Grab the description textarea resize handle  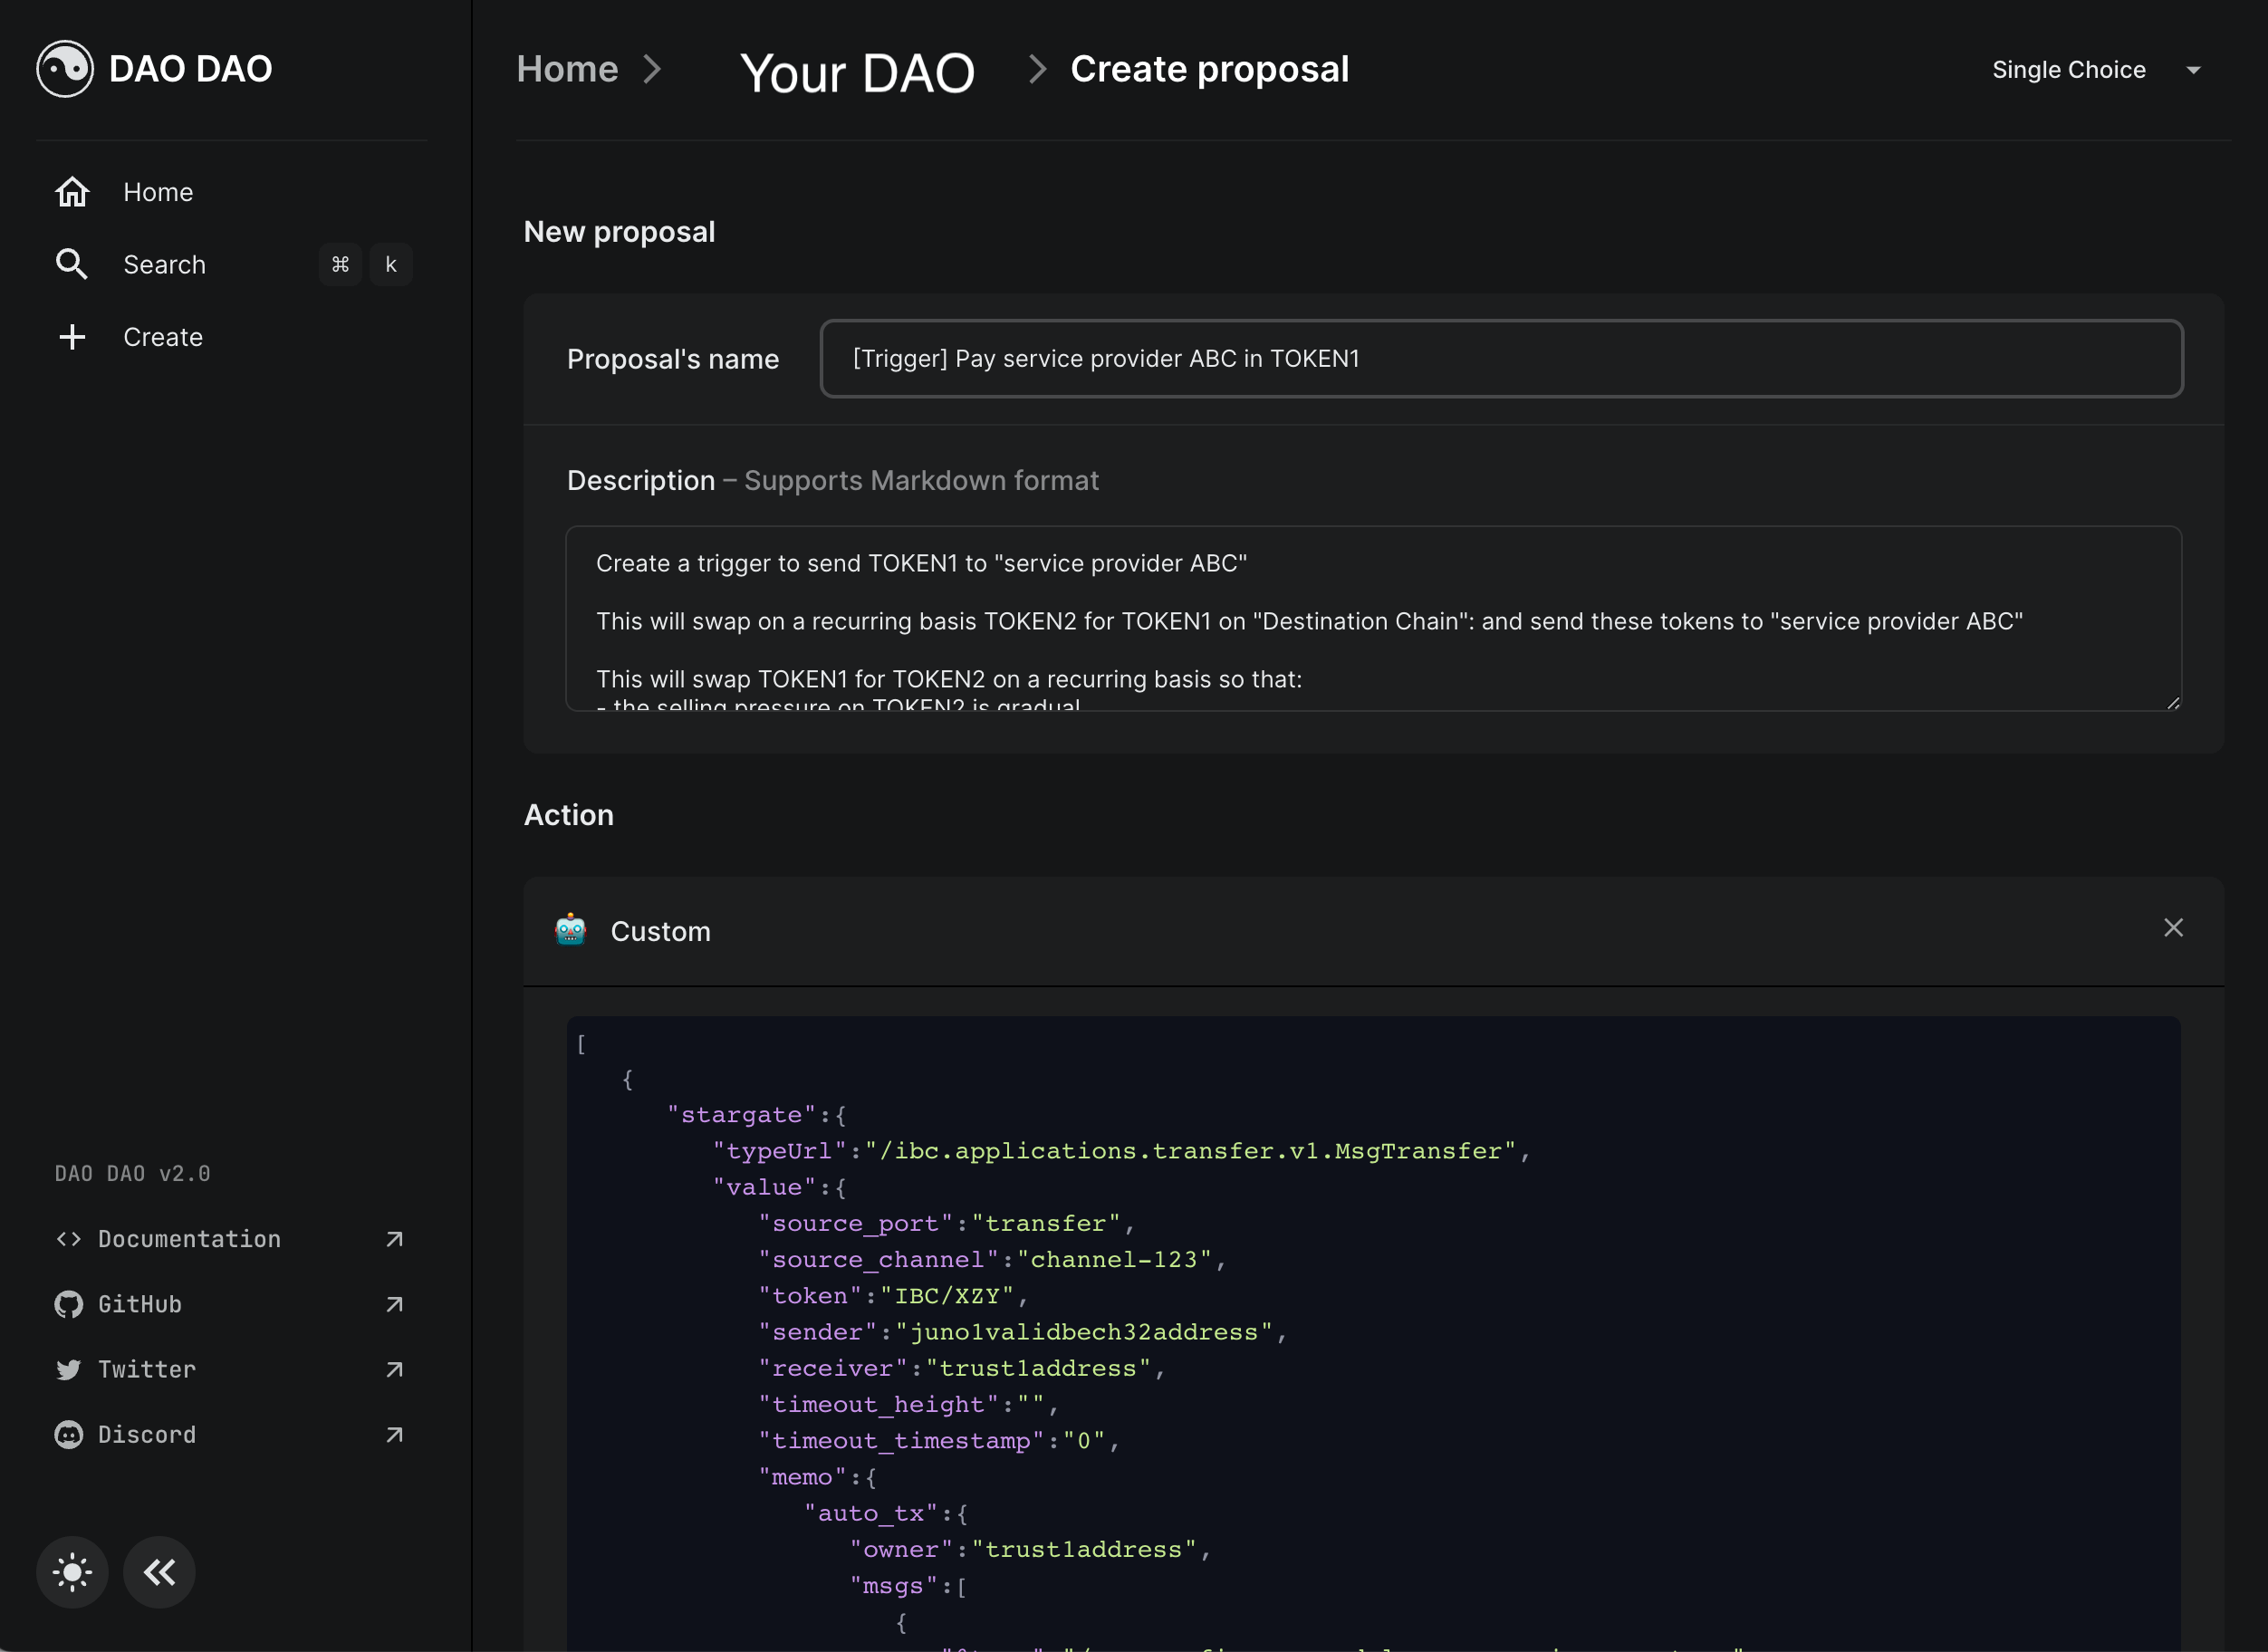tap(2172, 702)
